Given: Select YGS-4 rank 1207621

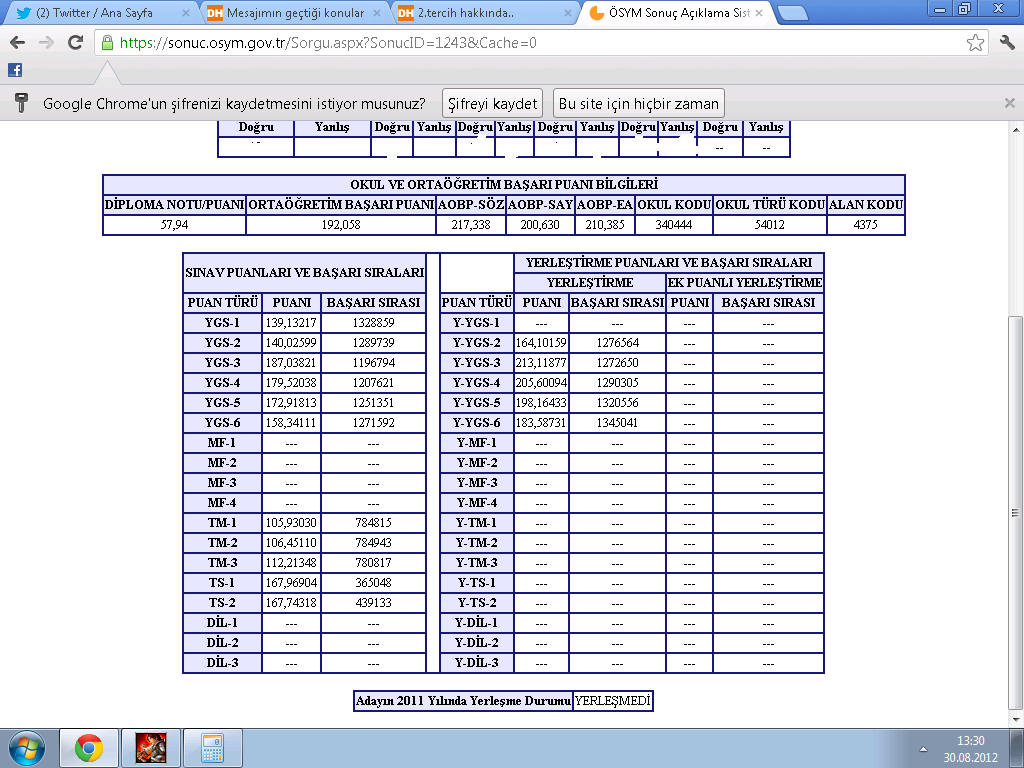Looking at the screenshot, I should (x=374, y=383).
